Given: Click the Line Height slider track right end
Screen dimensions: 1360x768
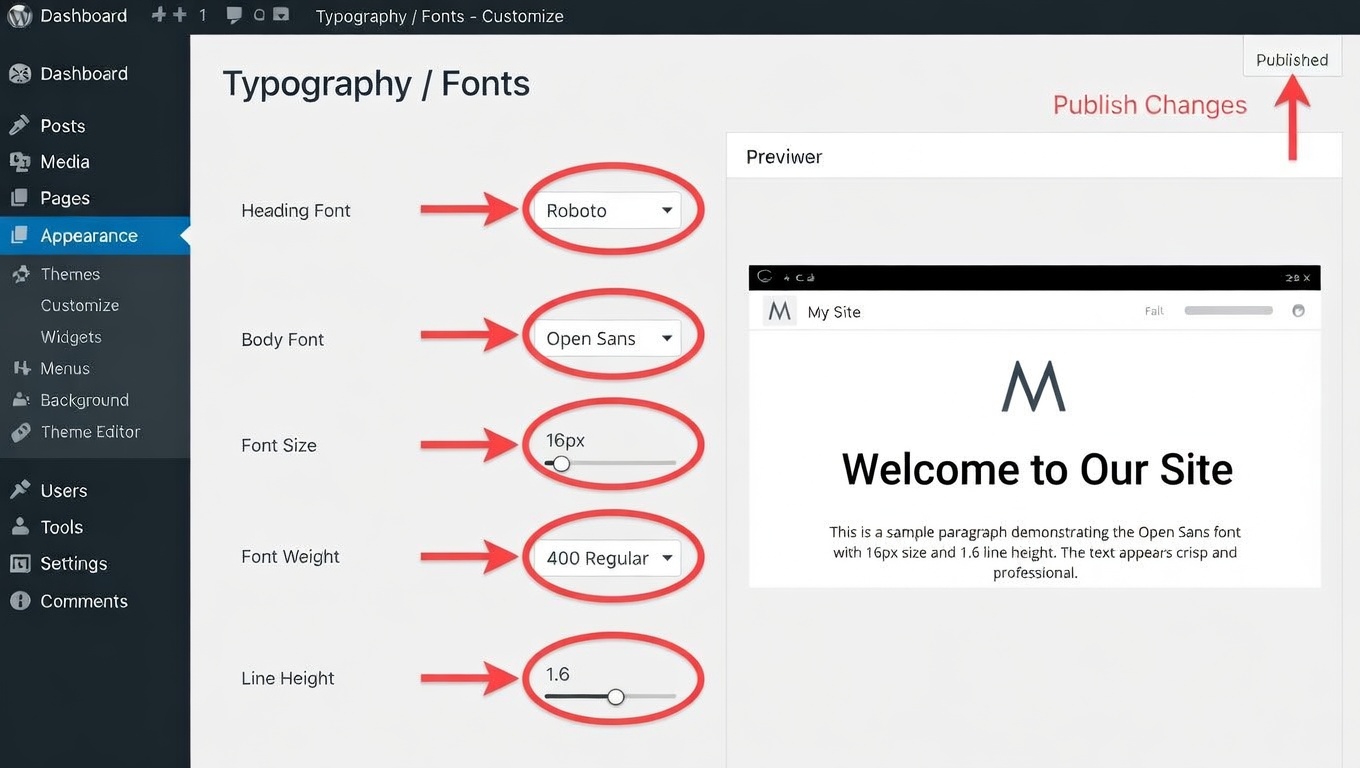Looking at the screenshot, I should point(674,696).
